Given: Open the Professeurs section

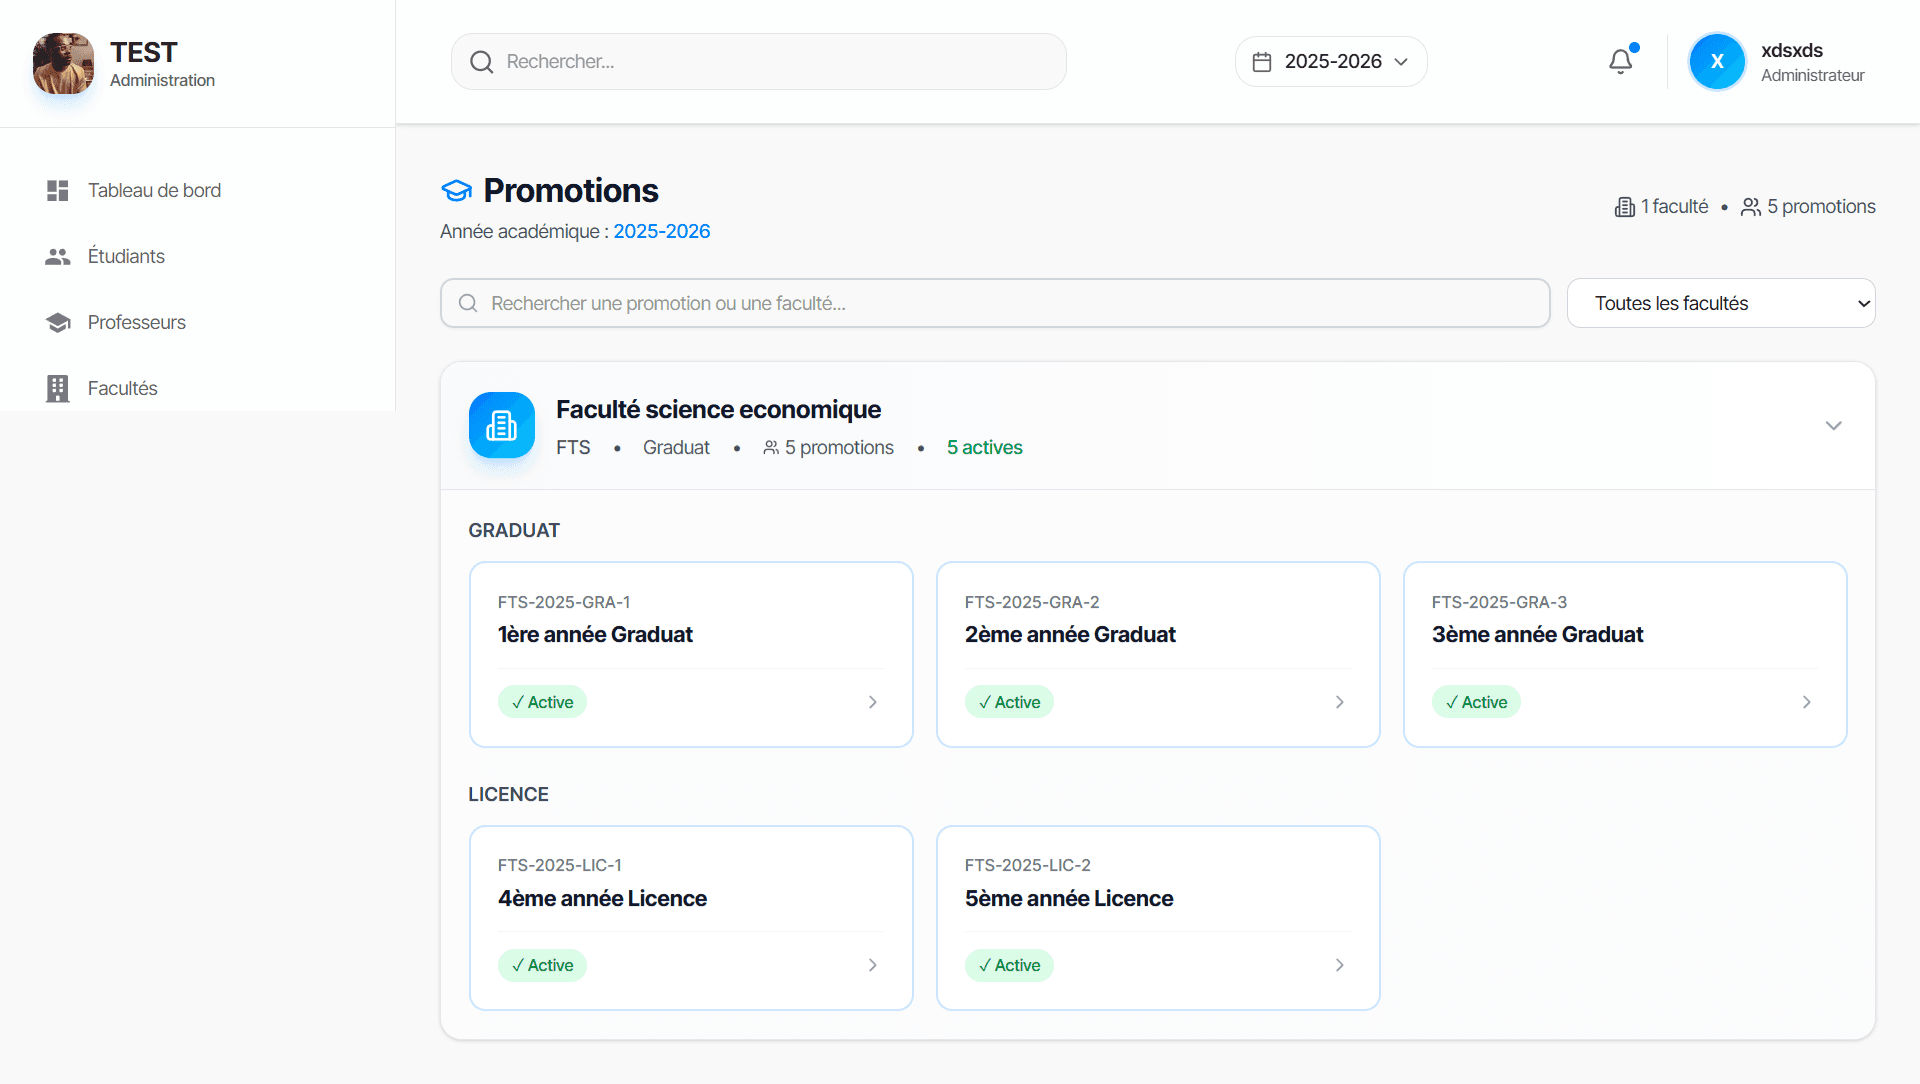Looking at the screenshot, I should 135,322.
